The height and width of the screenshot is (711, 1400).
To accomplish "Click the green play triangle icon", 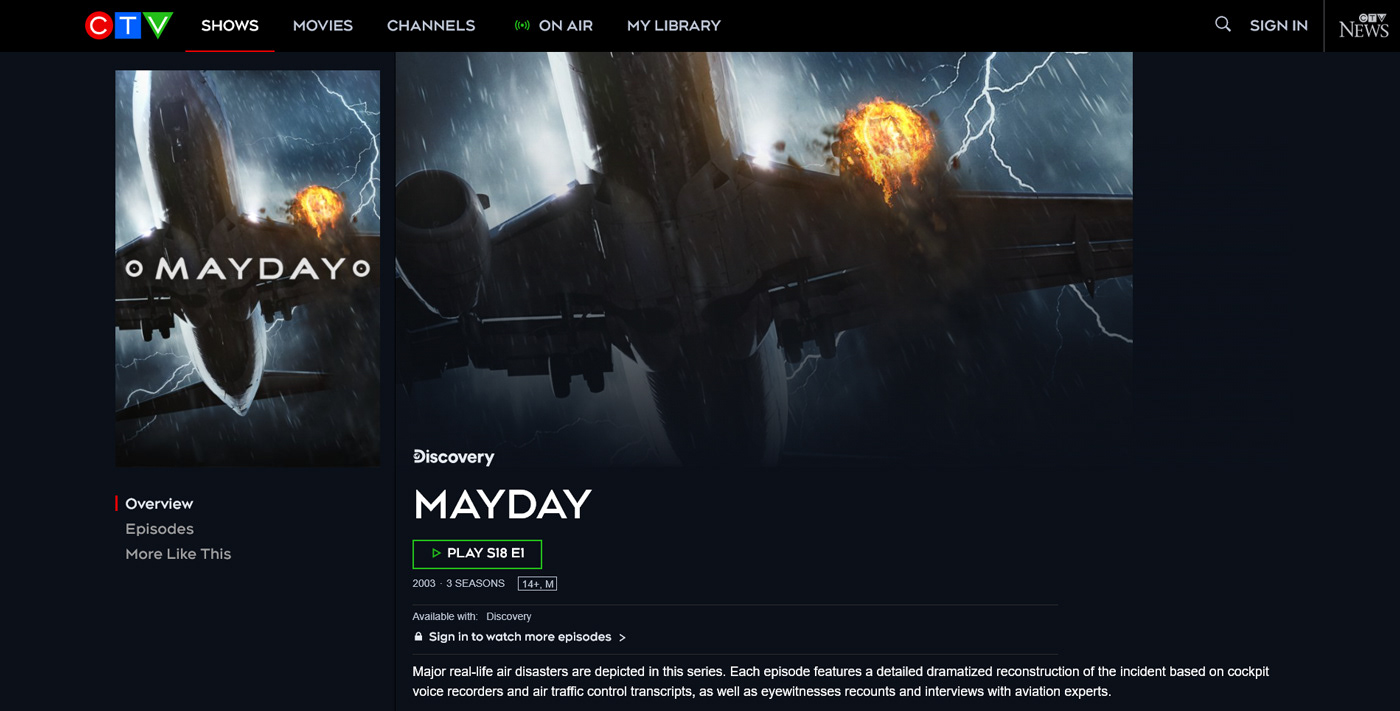I will (x=436, y=553).
